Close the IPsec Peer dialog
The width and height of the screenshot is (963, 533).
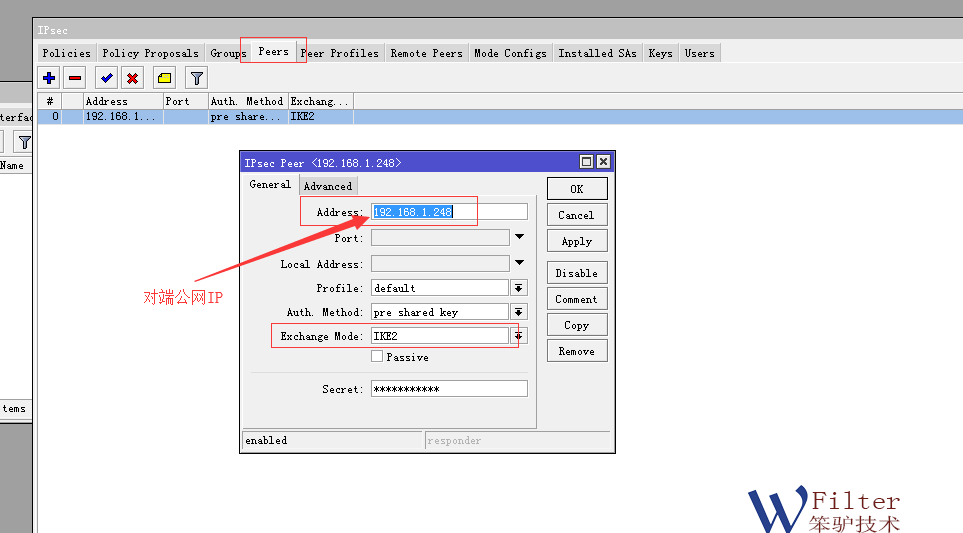[x=603, y=162]
